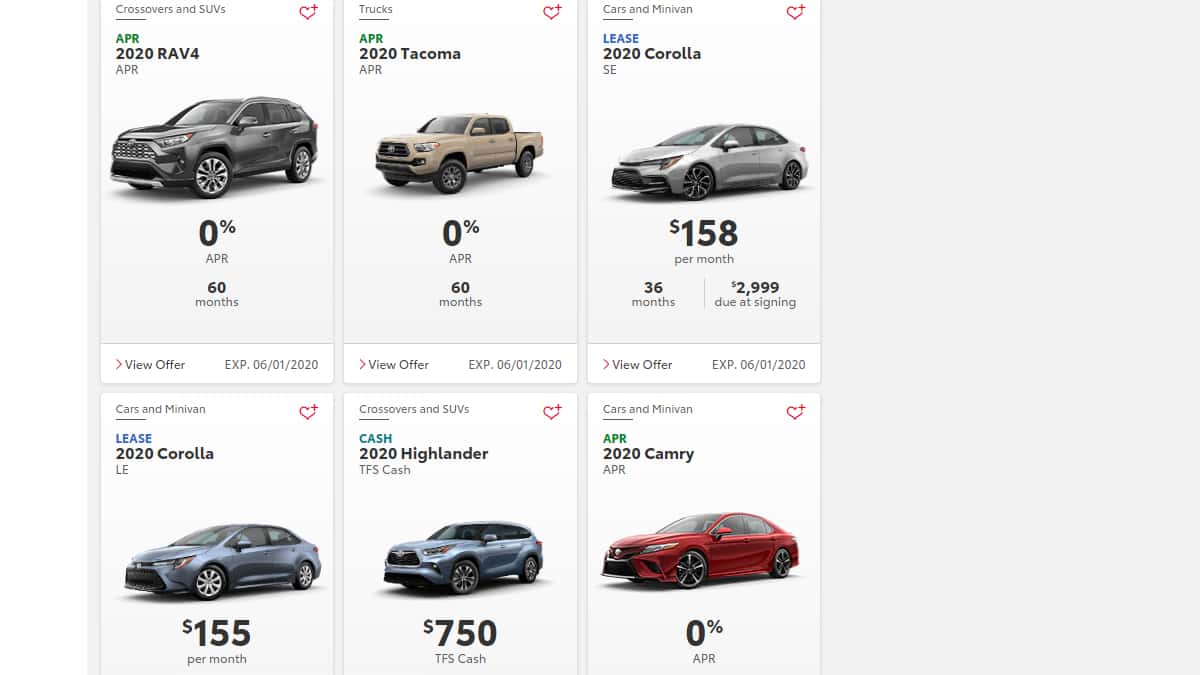Click the 2020 Highlander title
1200x675 pixels.
[x=423, y=454]
